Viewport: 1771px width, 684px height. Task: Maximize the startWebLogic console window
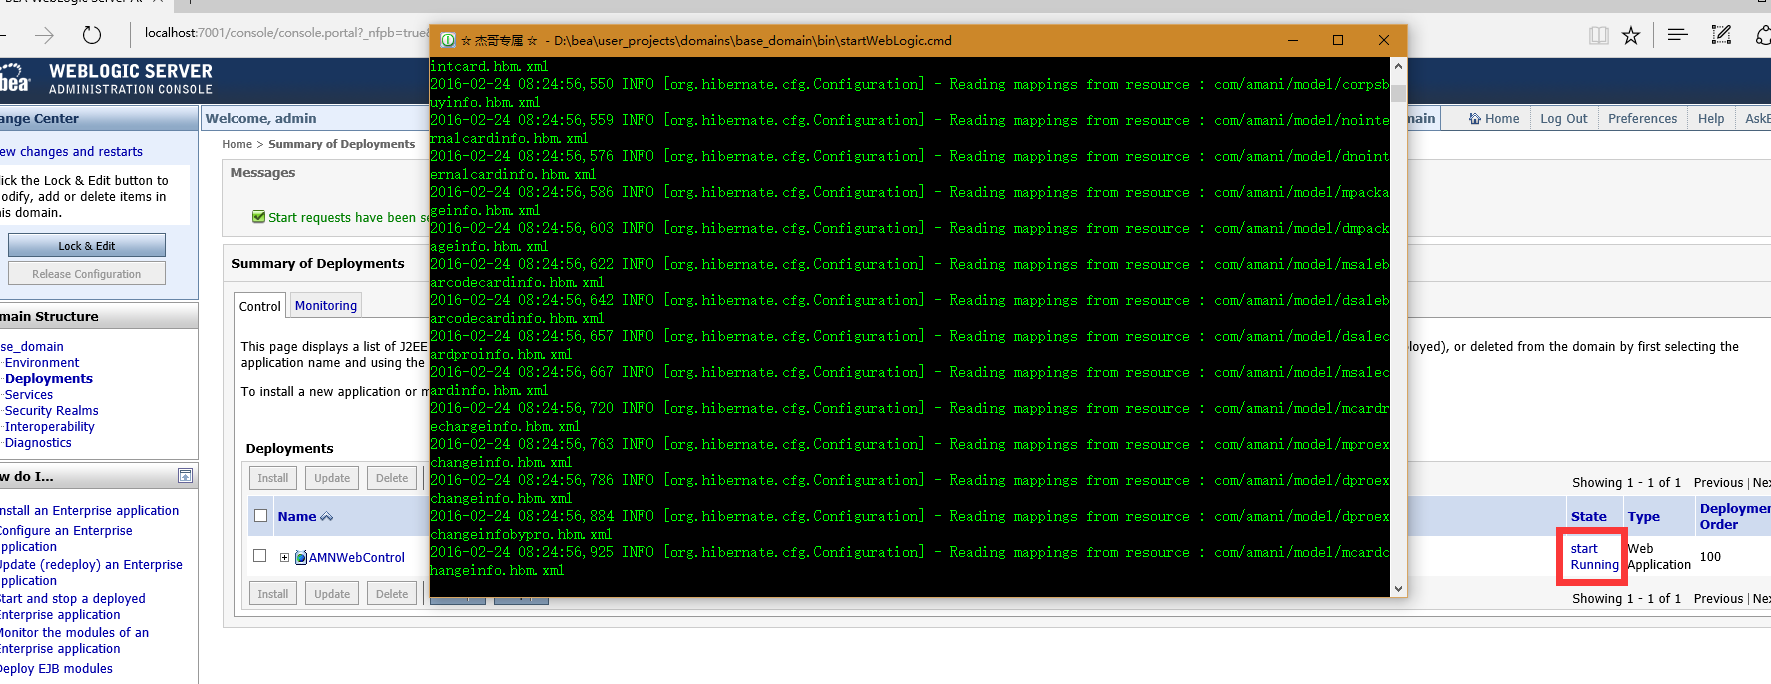coord(1338,40)
